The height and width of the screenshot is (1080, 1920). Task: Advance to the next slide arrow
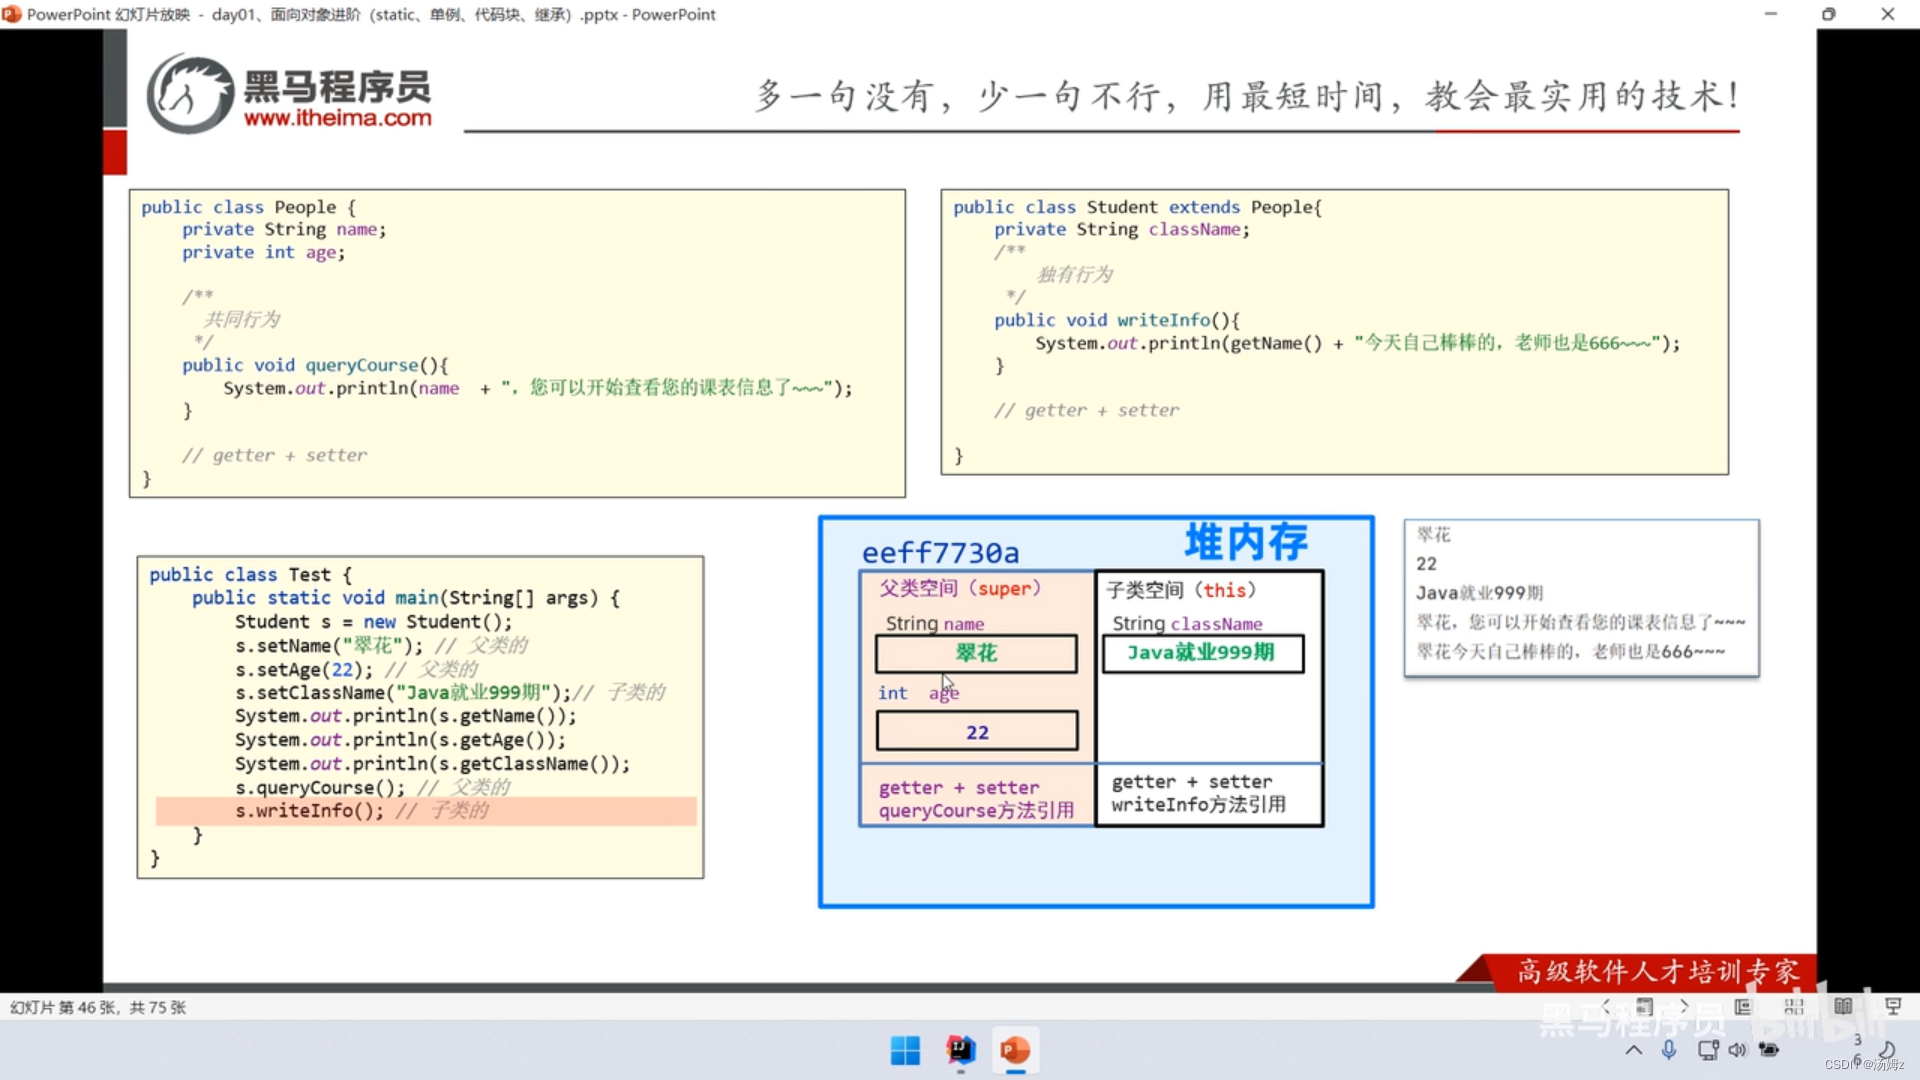click(x=1684, y=1007)
